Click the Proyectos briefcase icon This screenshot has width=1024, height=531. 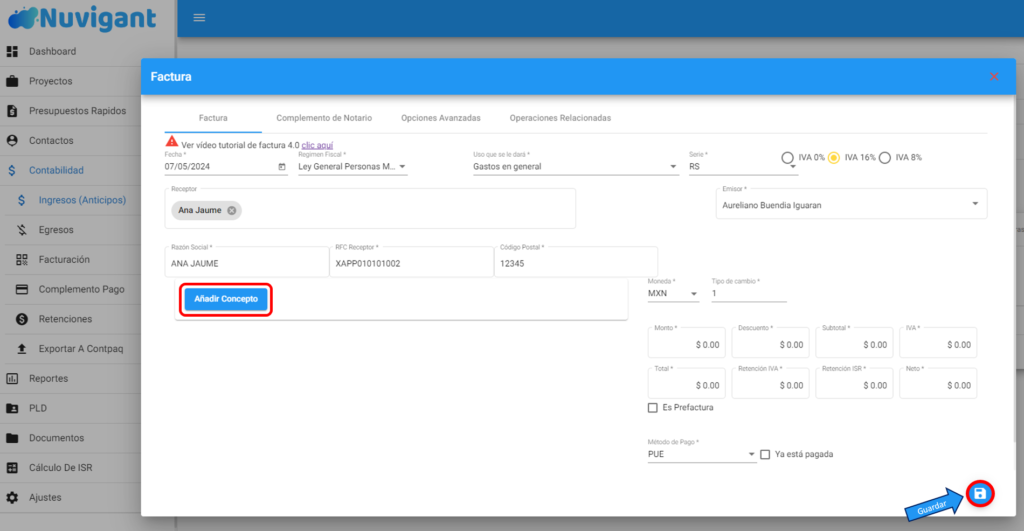12,81
